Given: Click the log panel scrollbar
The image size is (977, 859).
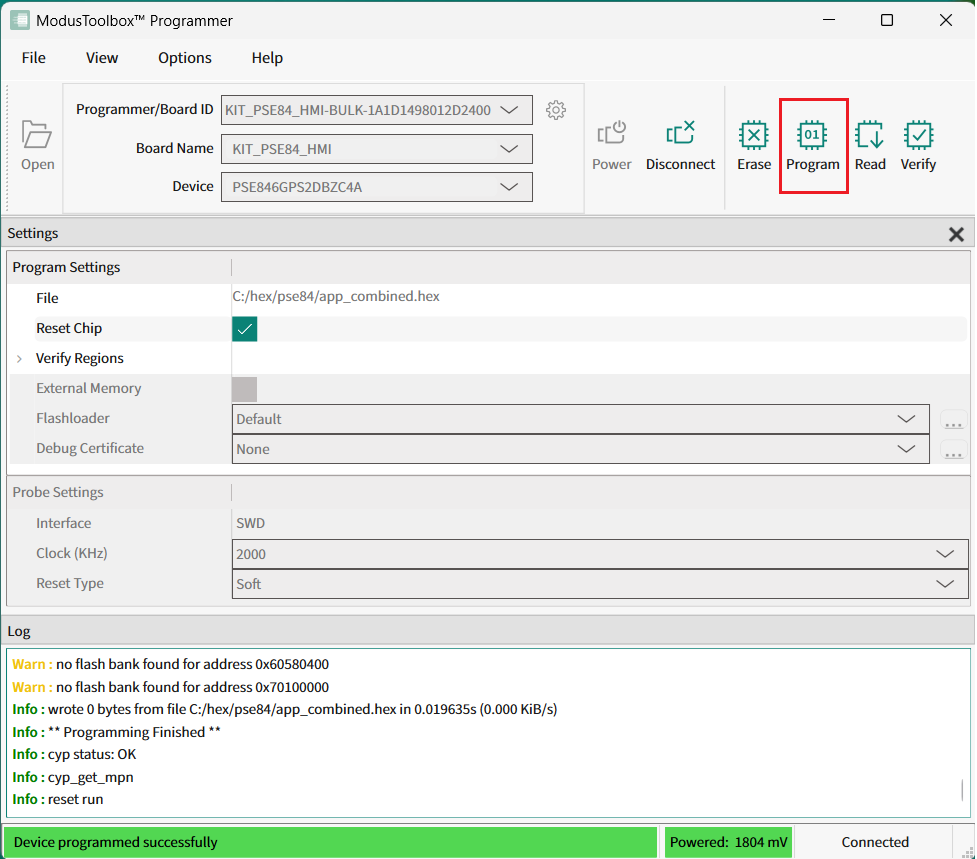Looking at the screenshot, I should 962,790.
